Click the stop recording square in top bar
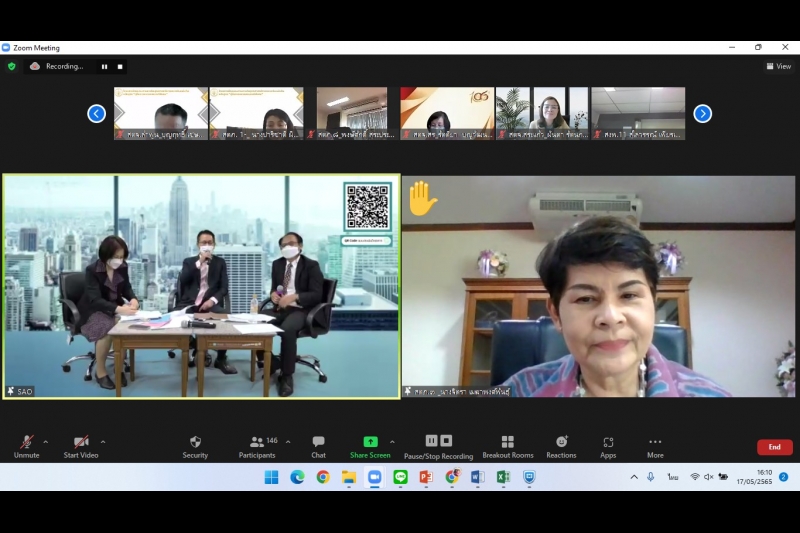 point(120,67)
